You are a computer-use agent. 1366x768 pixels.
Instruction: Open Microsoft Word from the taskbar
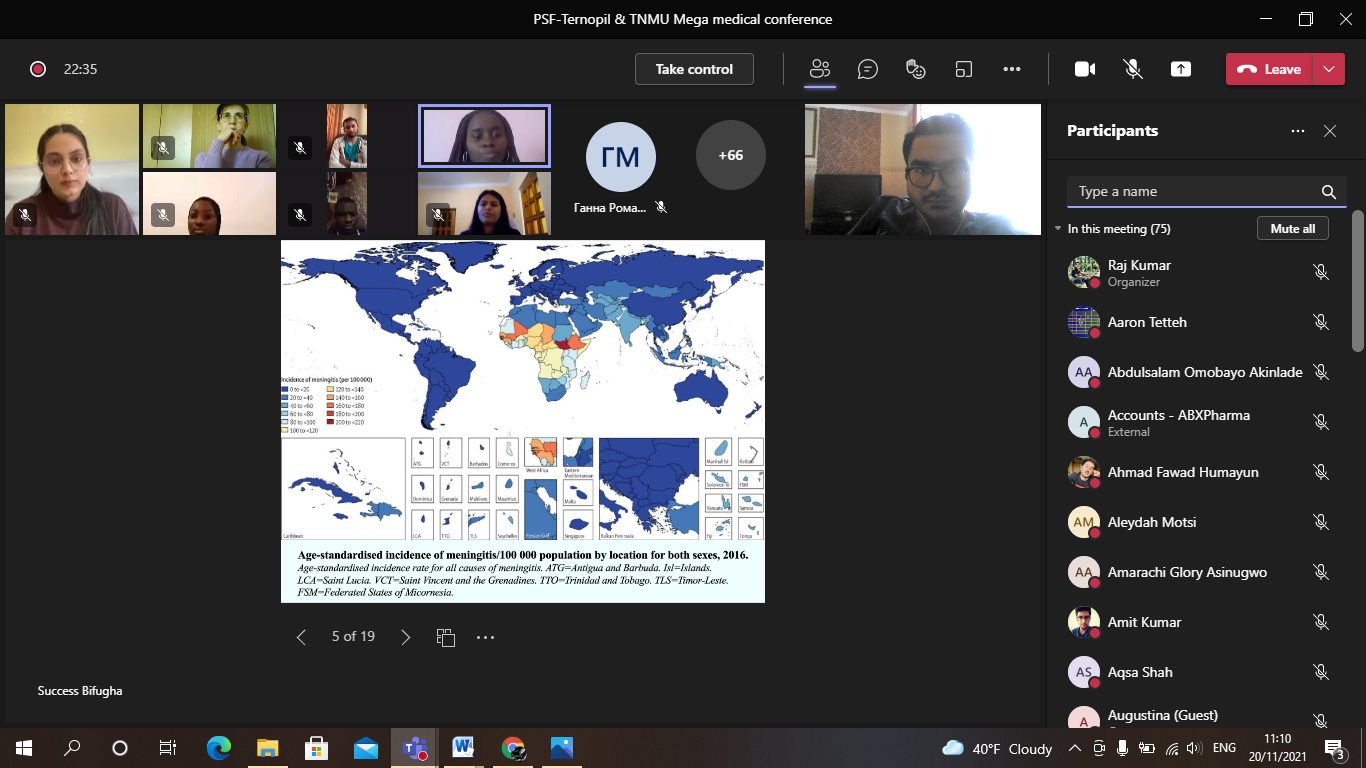tap(463, 747)
